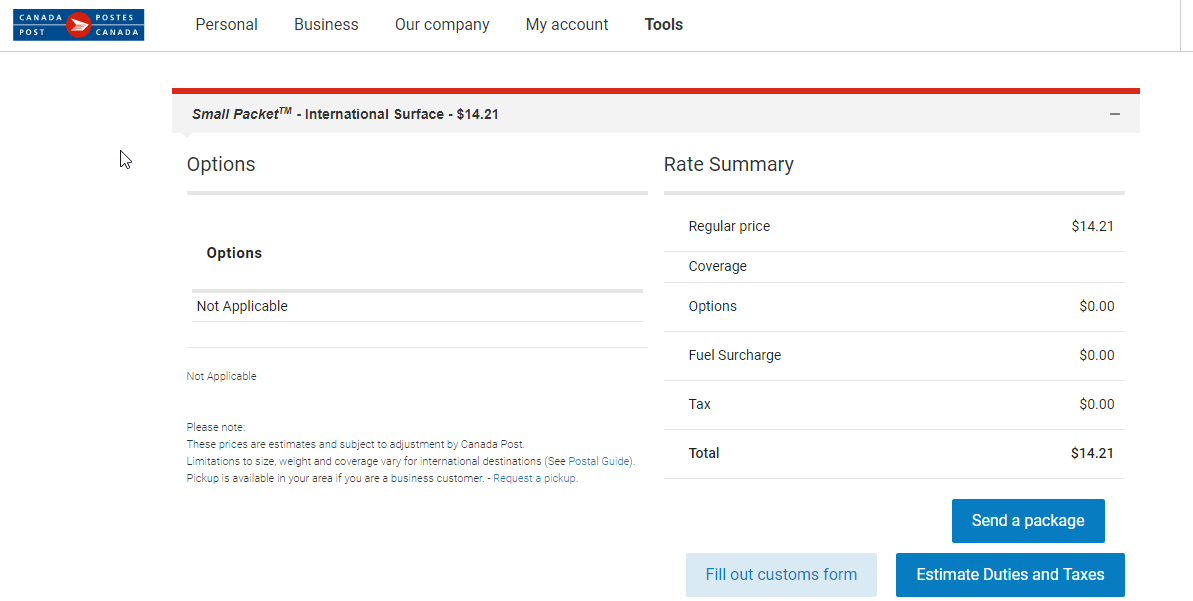
Task: Click the Not Applicable table row
Action: click(417, 306)
